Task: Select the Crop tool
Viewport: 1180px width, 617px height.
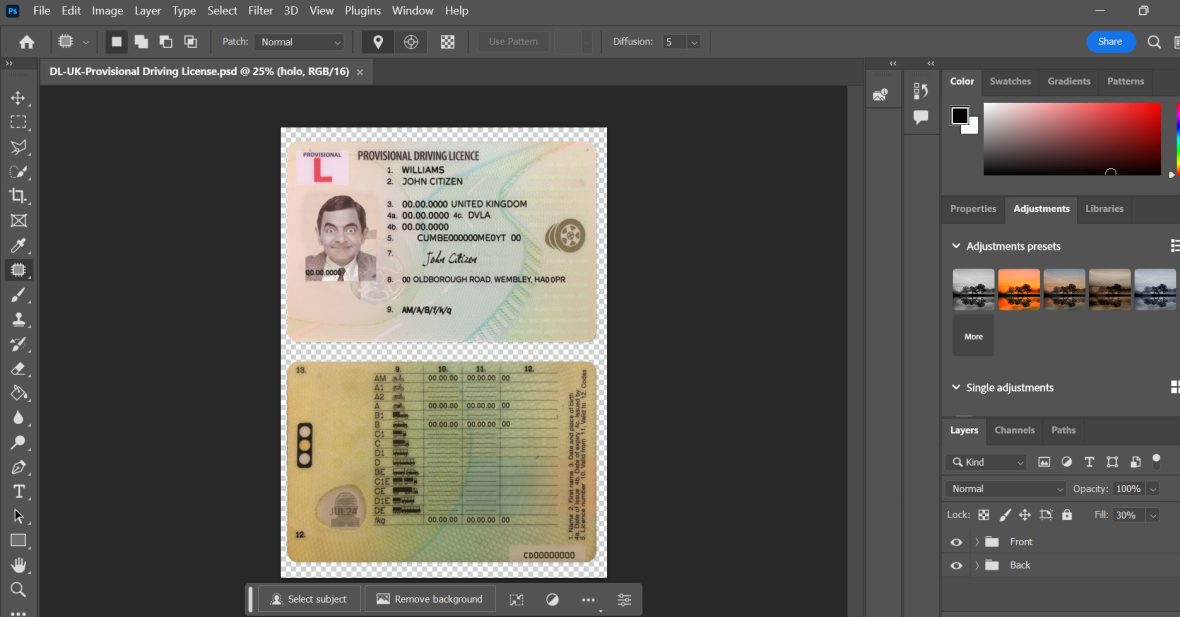Action: pyautogui.click(x=20, y=196)
